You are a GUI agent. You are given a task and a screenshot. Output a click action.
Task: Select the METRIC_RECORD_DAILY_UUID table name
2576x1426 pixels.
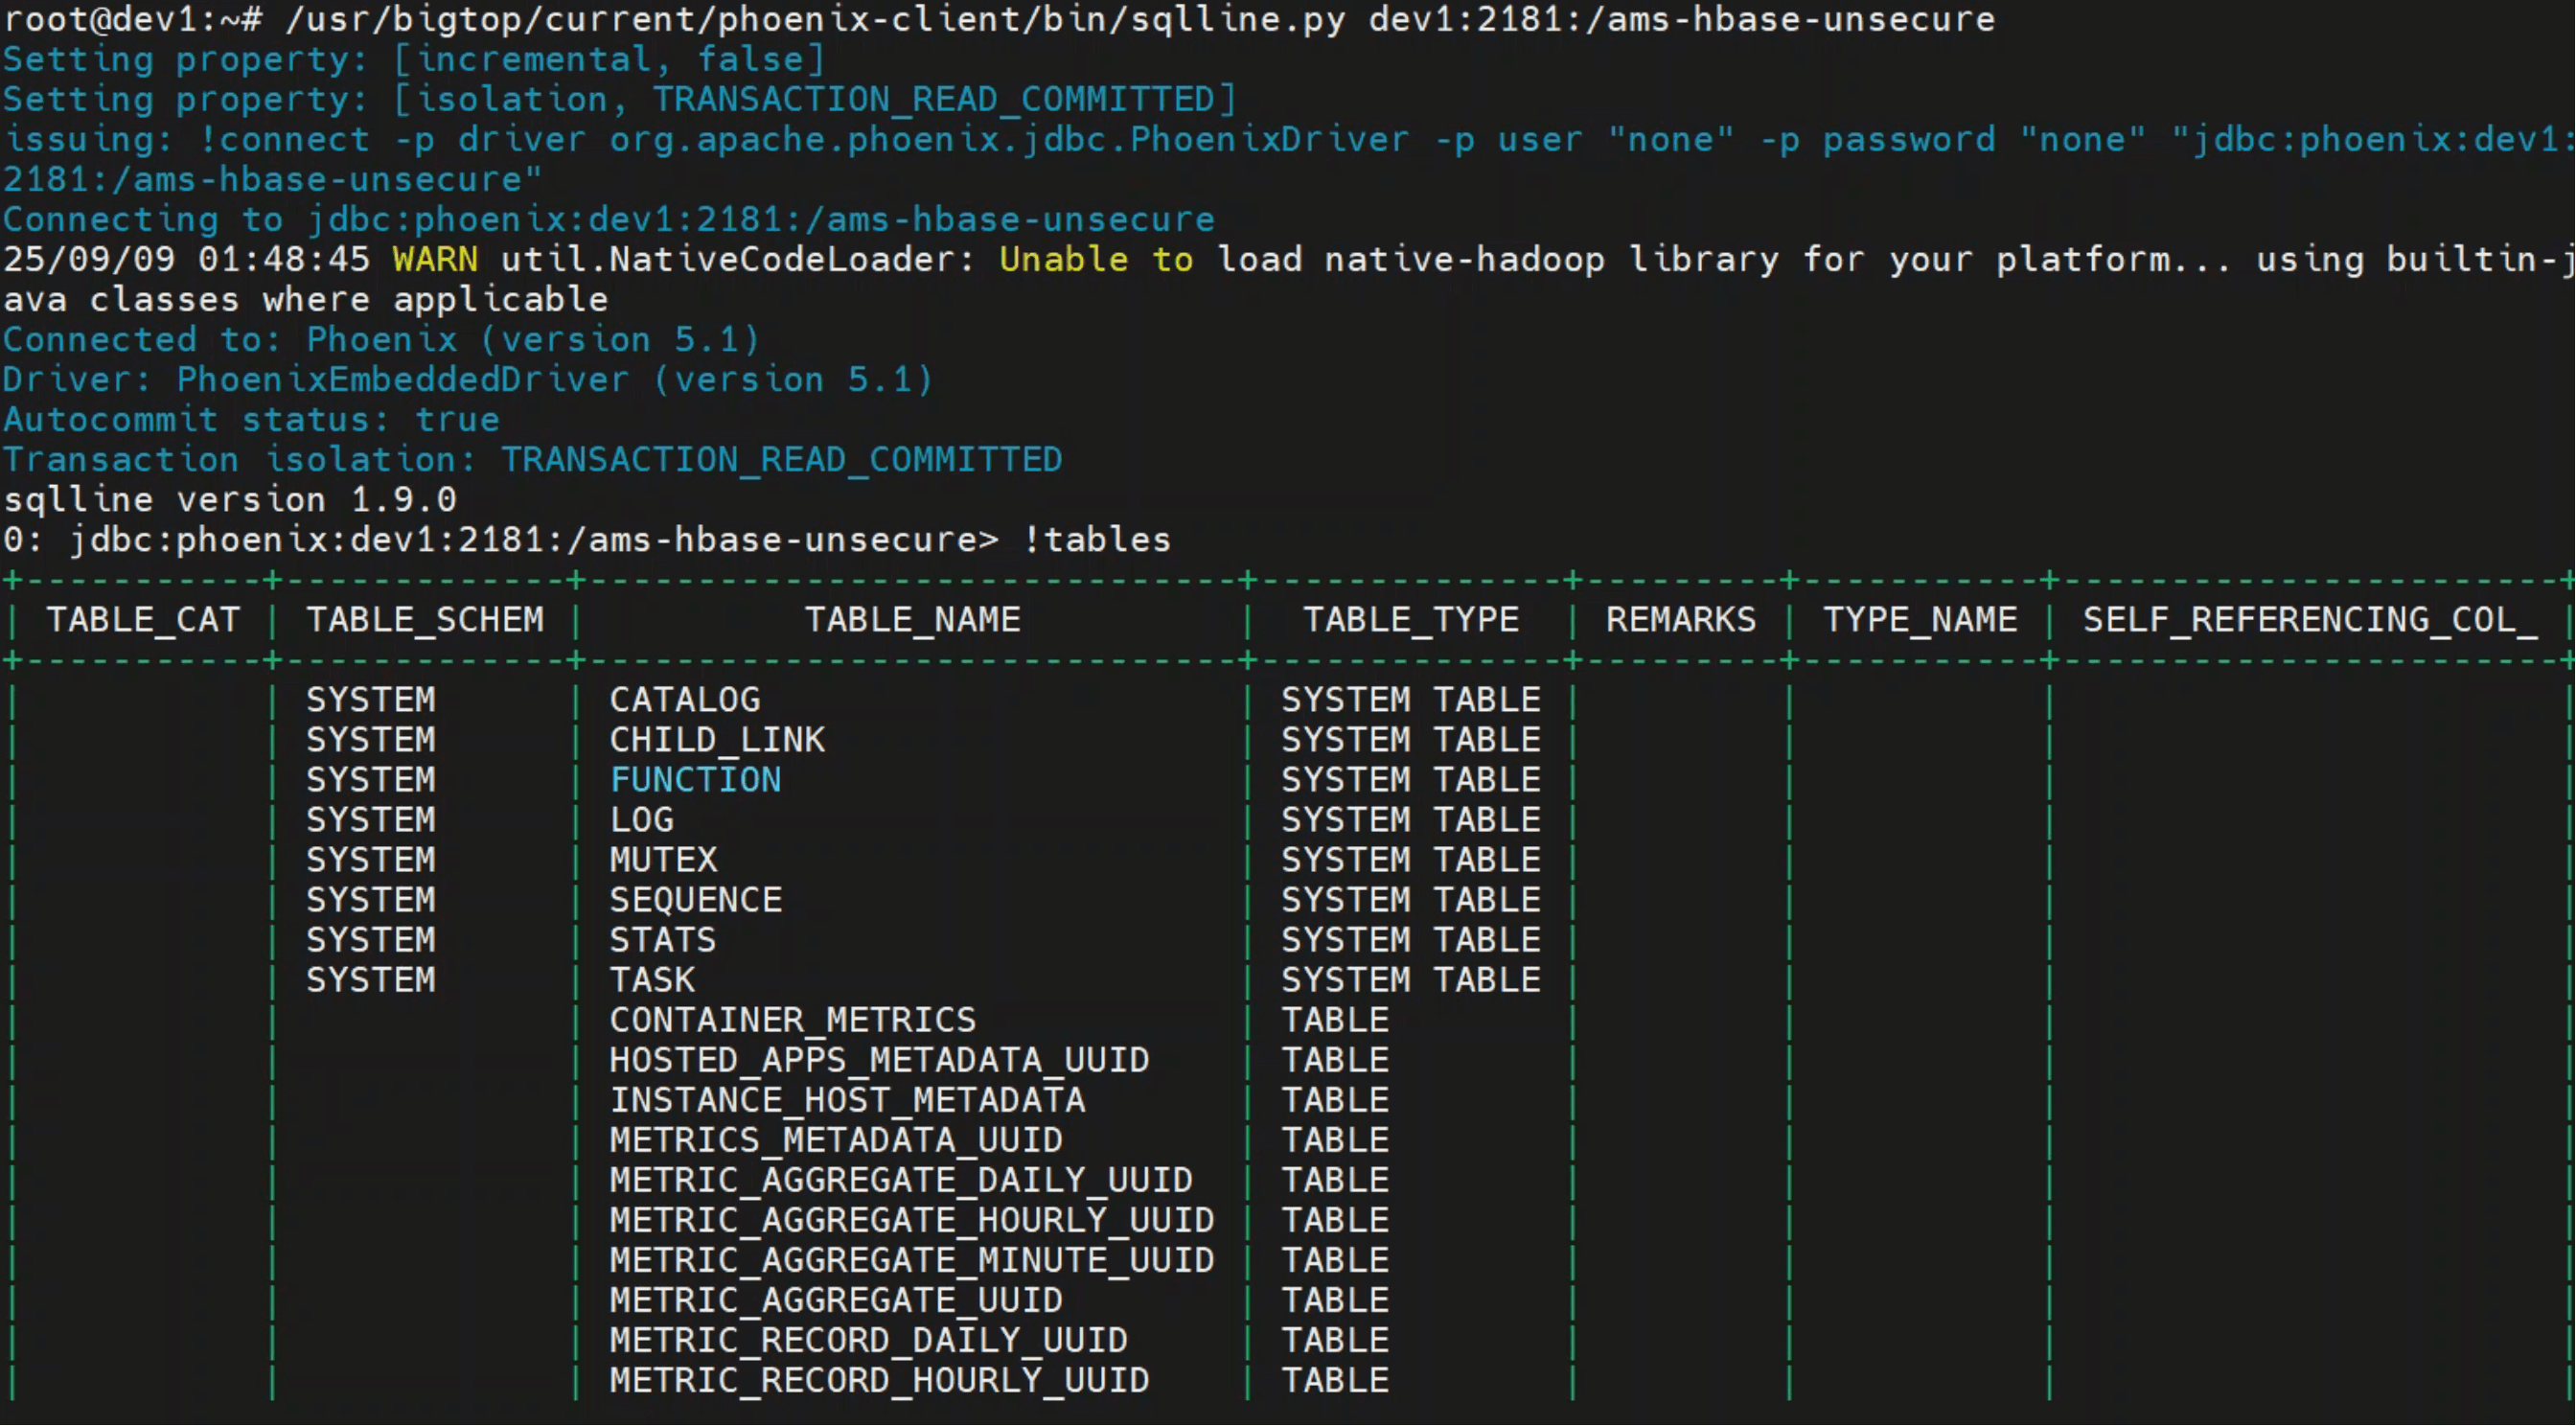pyautogui.click(x=869, y=1340)
